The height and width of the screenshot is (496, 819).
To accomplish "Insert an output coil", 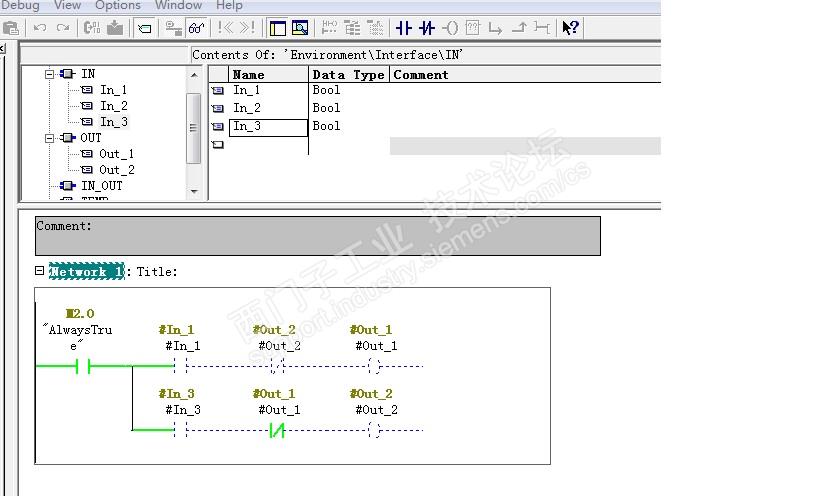I will 450,28.
